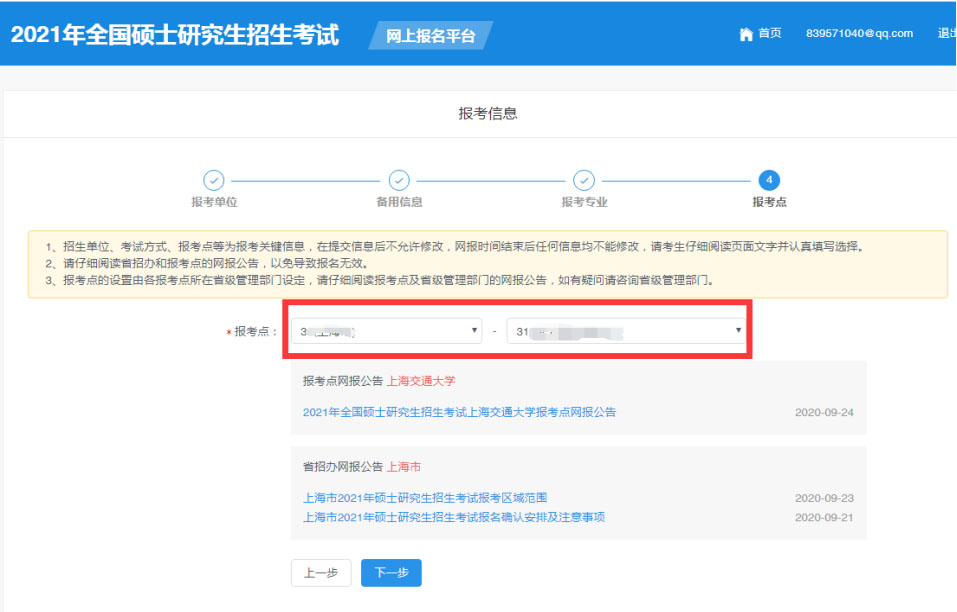Open the 上海市报考区域范围 announcement link
This screenshot has height=612, width=957.
(425, 498)
